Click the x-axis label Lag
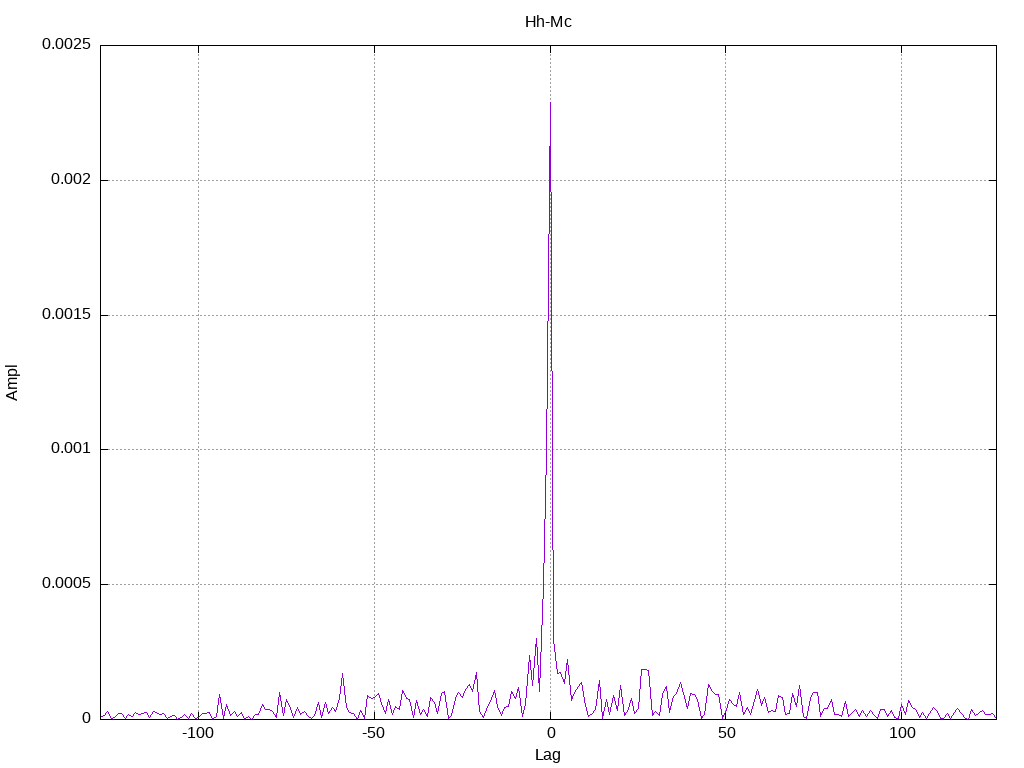This screenshot has height=768, width=1024. (547, 755)
